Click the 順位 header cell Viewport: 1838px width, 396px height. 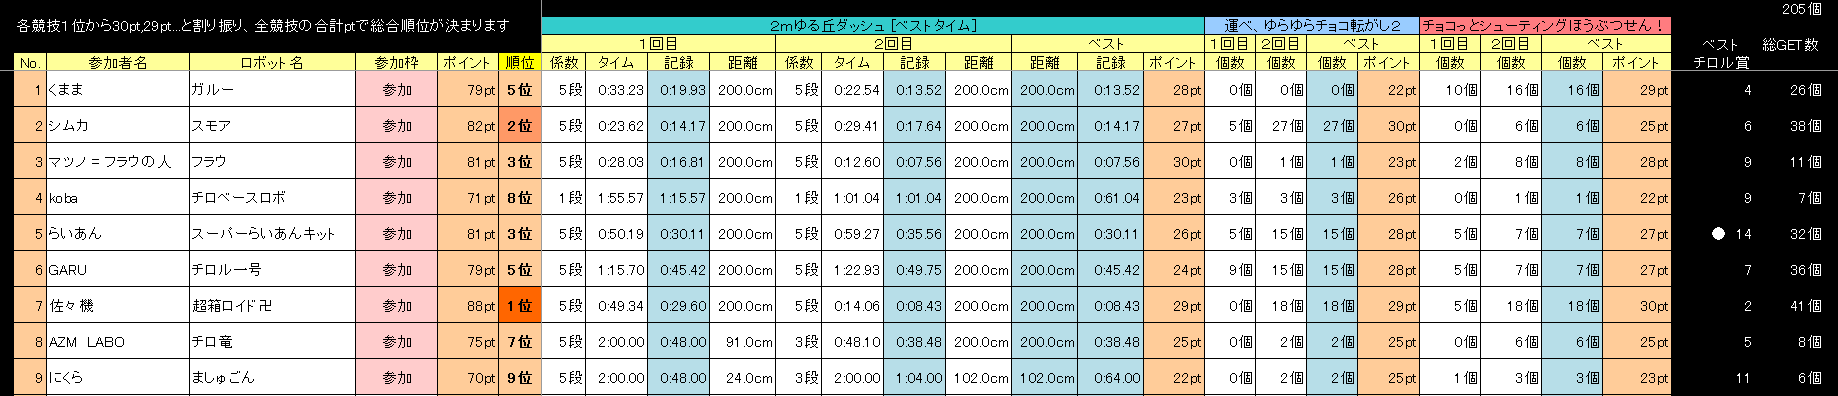point(519,62)
